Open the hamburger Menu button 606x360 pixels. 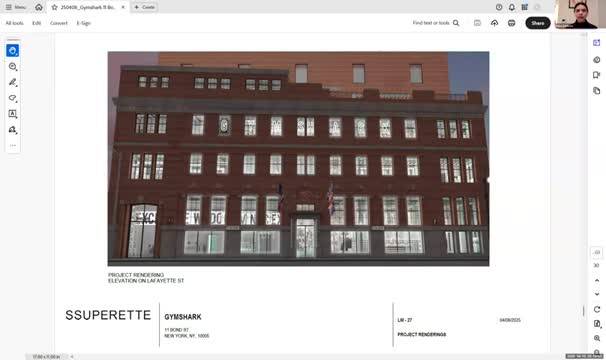pyautogui.click(x=15, y=7)
